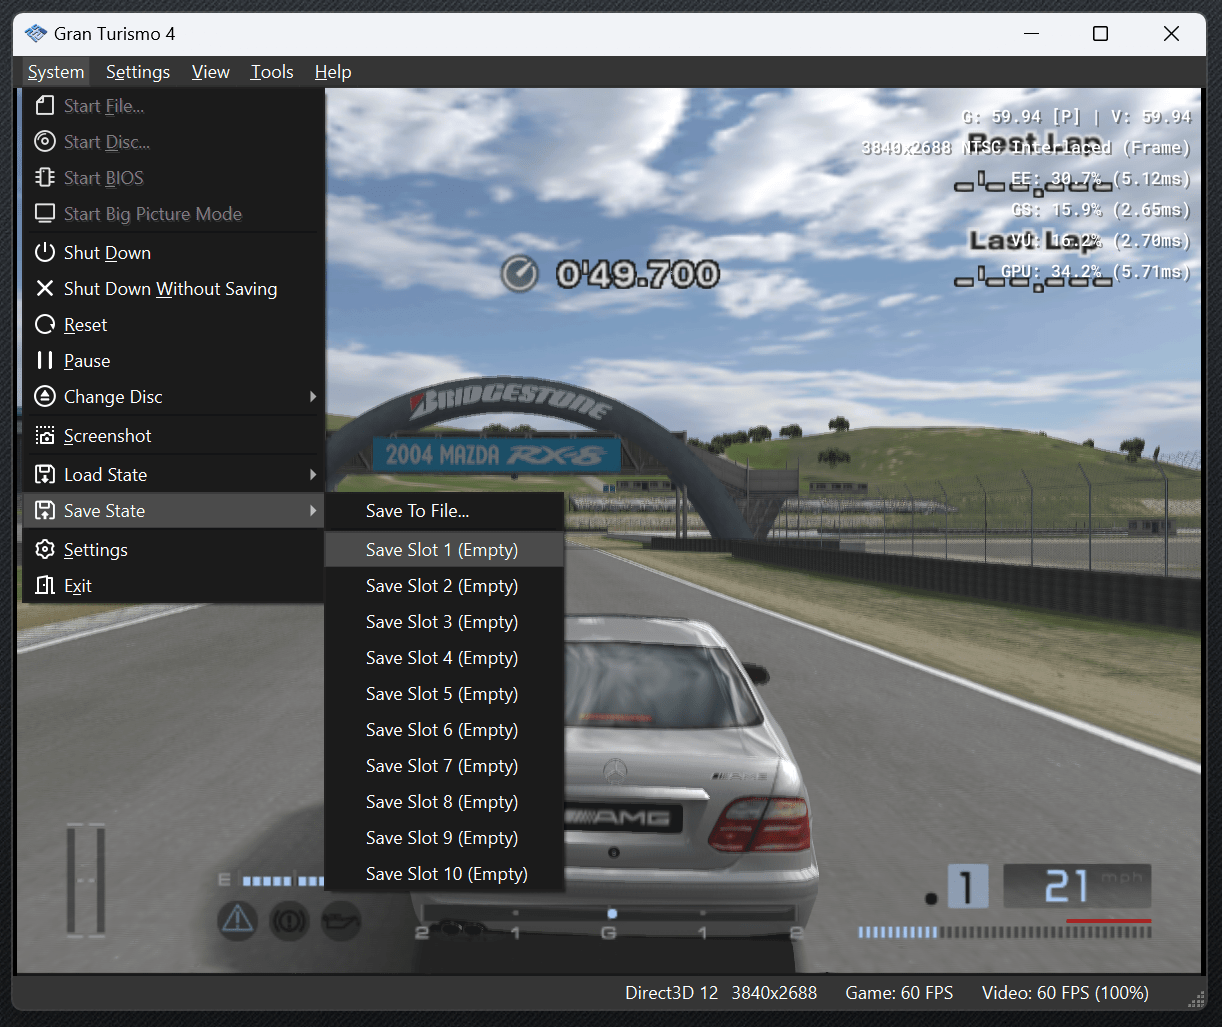Select Save Slot 5 (Empty)
Image resolution: width=1222 pixels, height=1027 pixels.
tap(441, 694)
